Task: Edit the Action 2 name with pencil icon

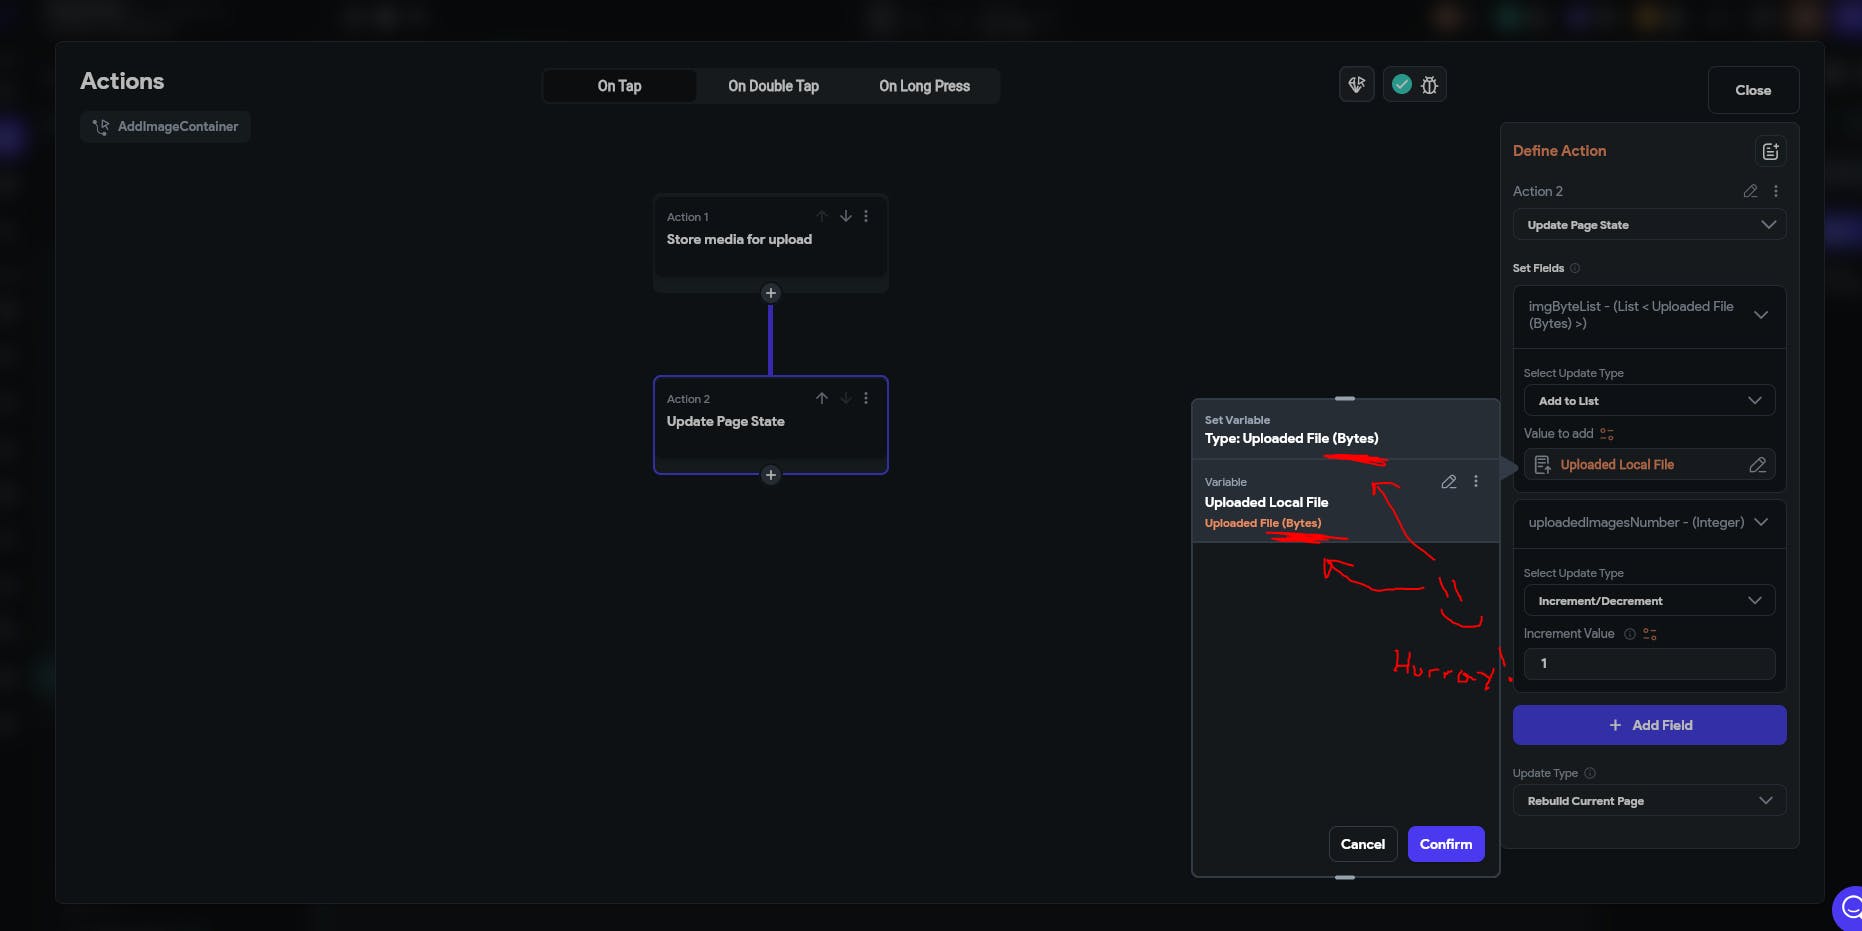Action: 1750,191
